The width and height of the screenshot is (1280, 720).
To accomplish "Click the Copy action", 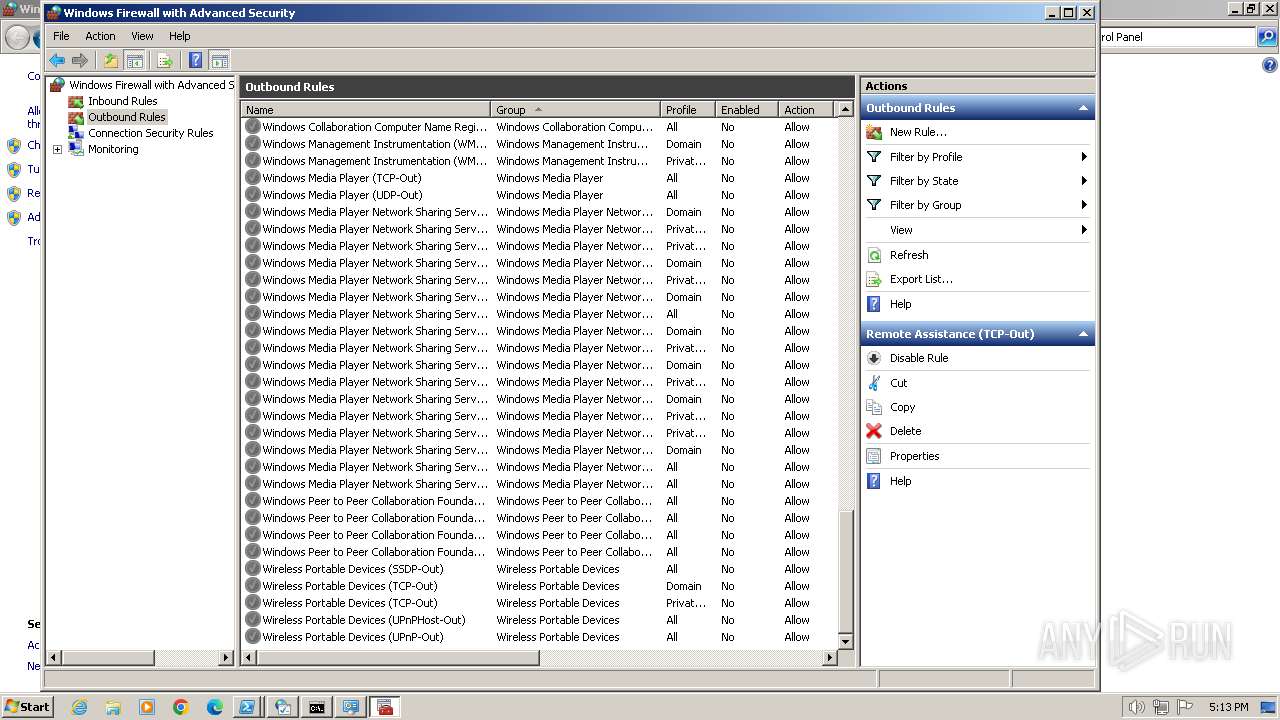I will coord(901,407).
